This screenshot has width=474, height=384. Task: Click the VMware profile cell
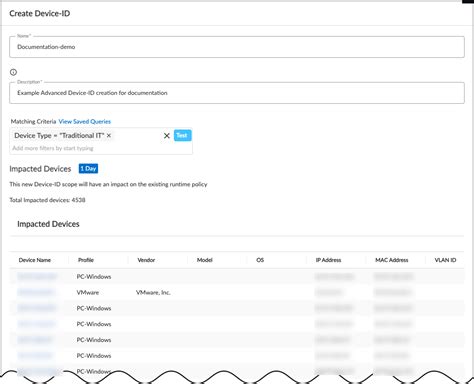[88, 292]
